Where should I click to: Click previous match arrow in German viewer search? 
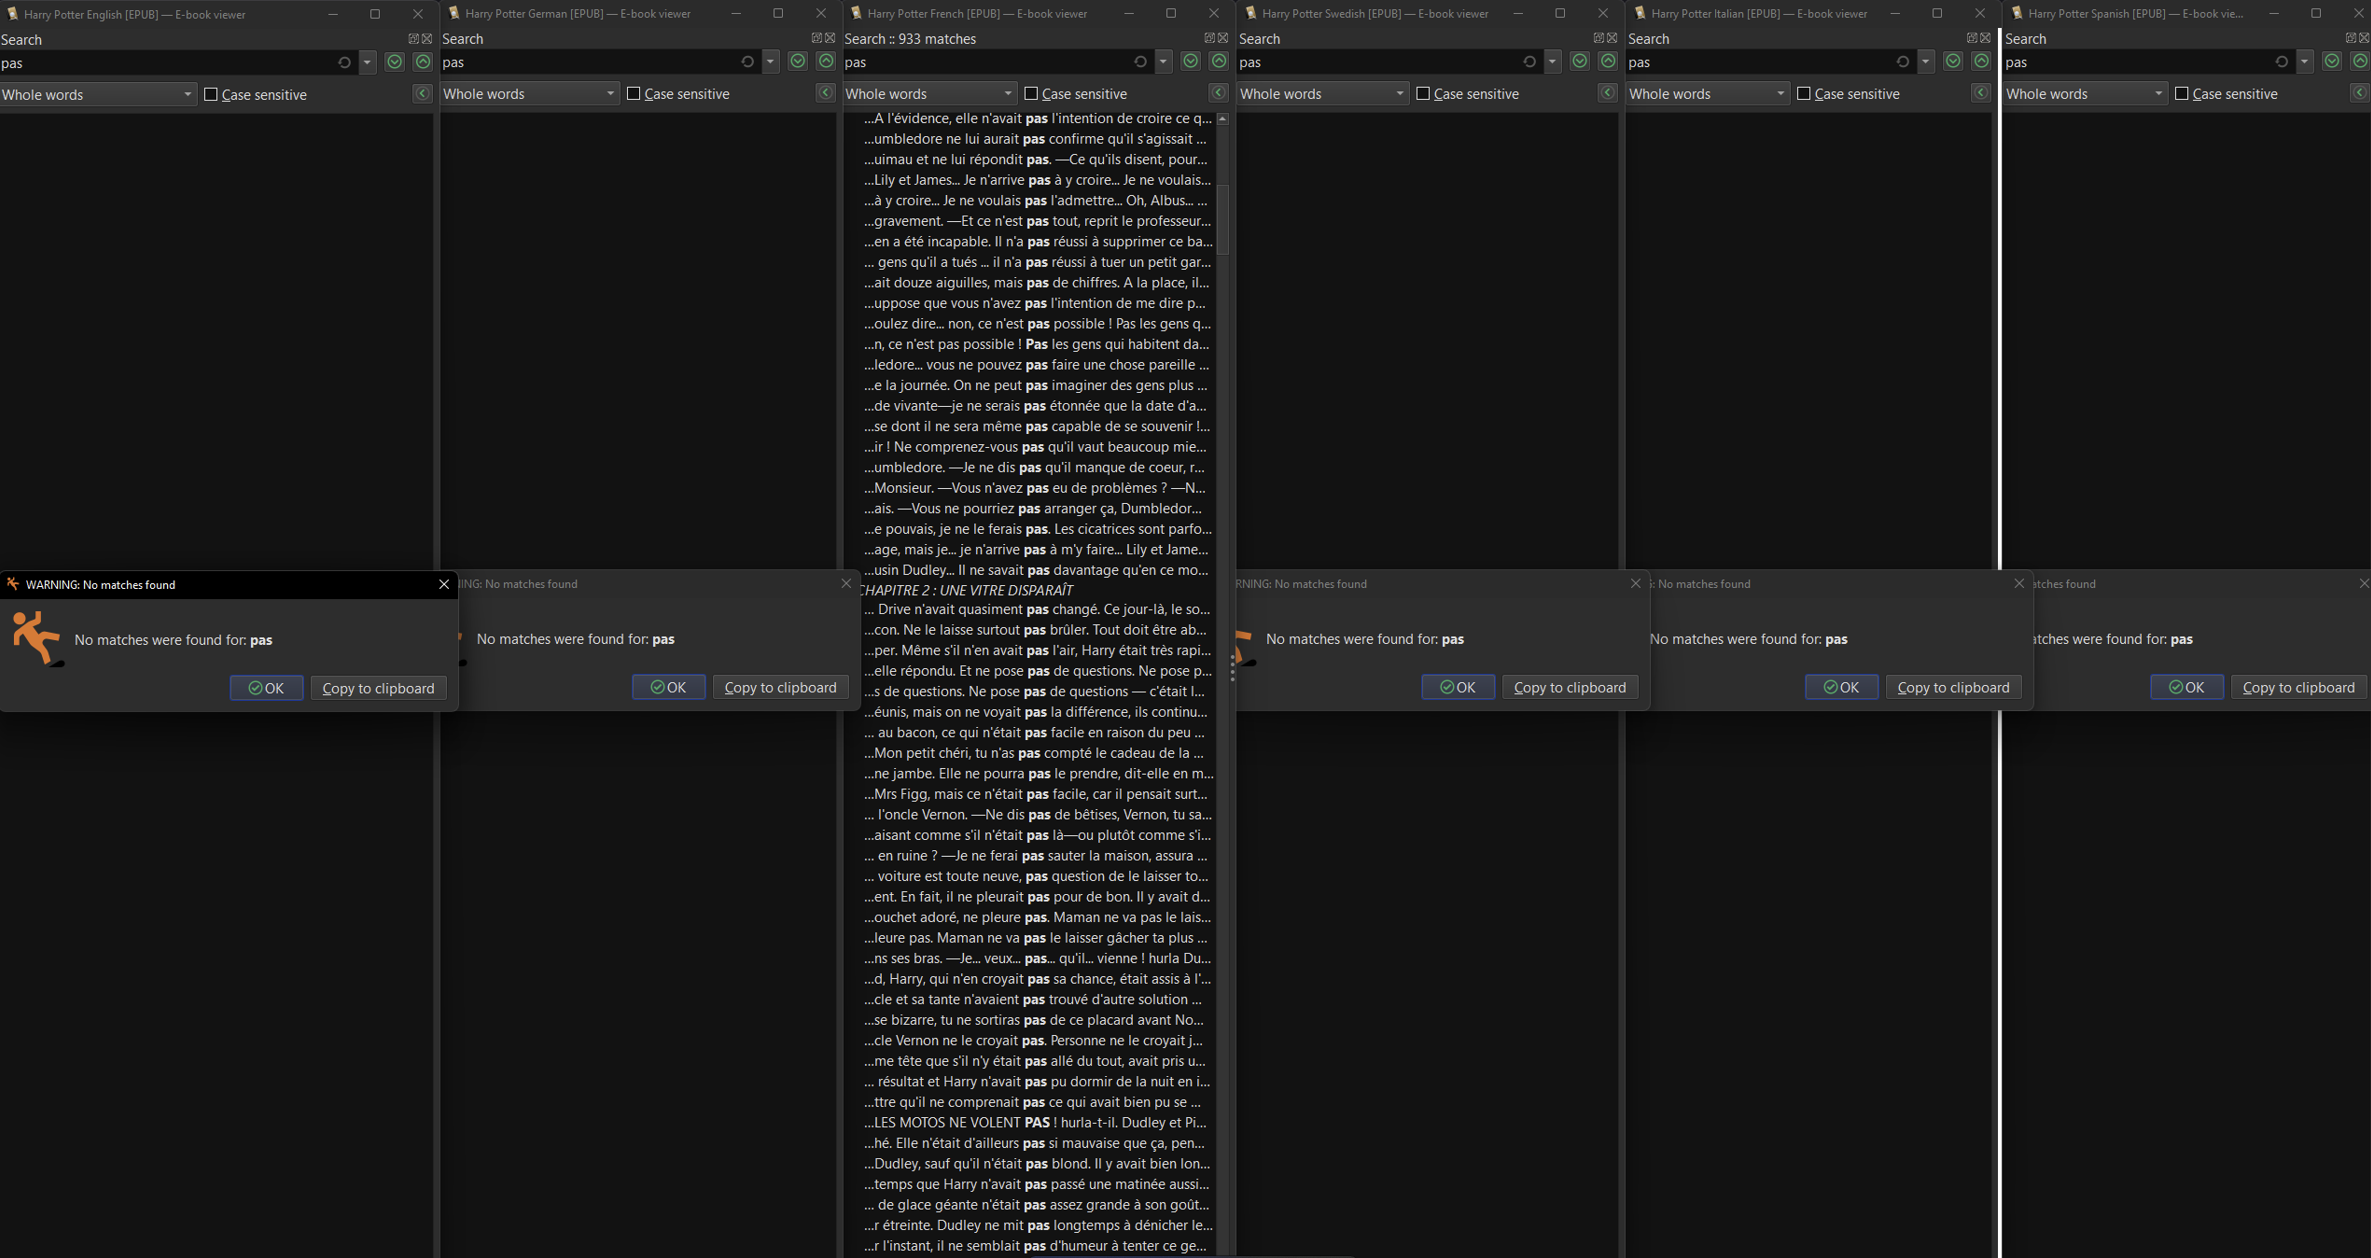pyautogui.click(x=826, y=61)
